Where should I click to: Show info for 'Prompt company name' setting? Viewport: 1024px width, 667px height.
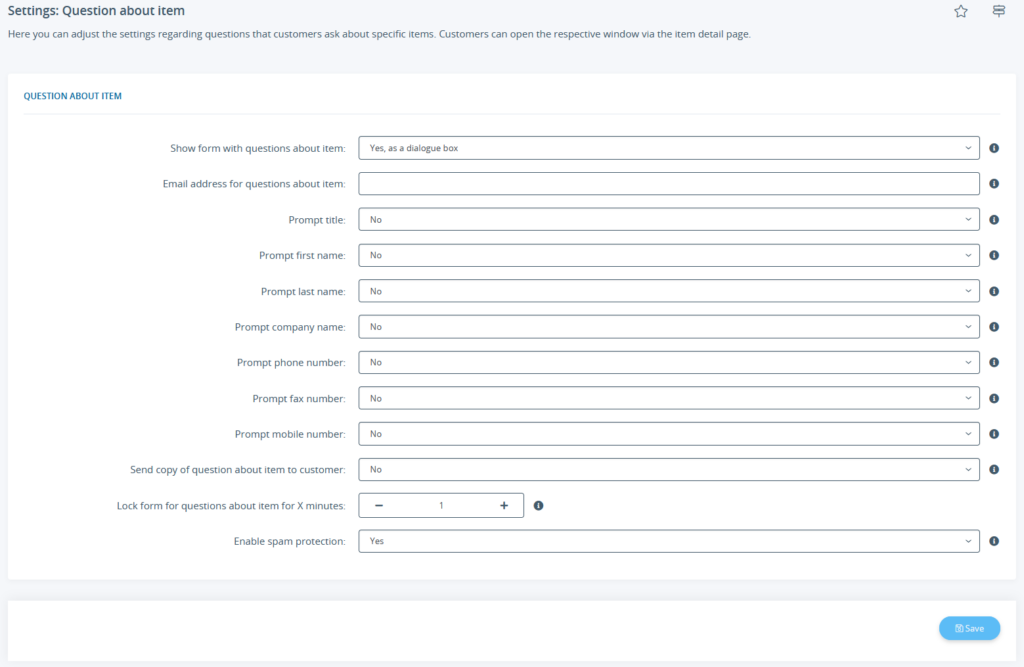(x=994, y=326)
